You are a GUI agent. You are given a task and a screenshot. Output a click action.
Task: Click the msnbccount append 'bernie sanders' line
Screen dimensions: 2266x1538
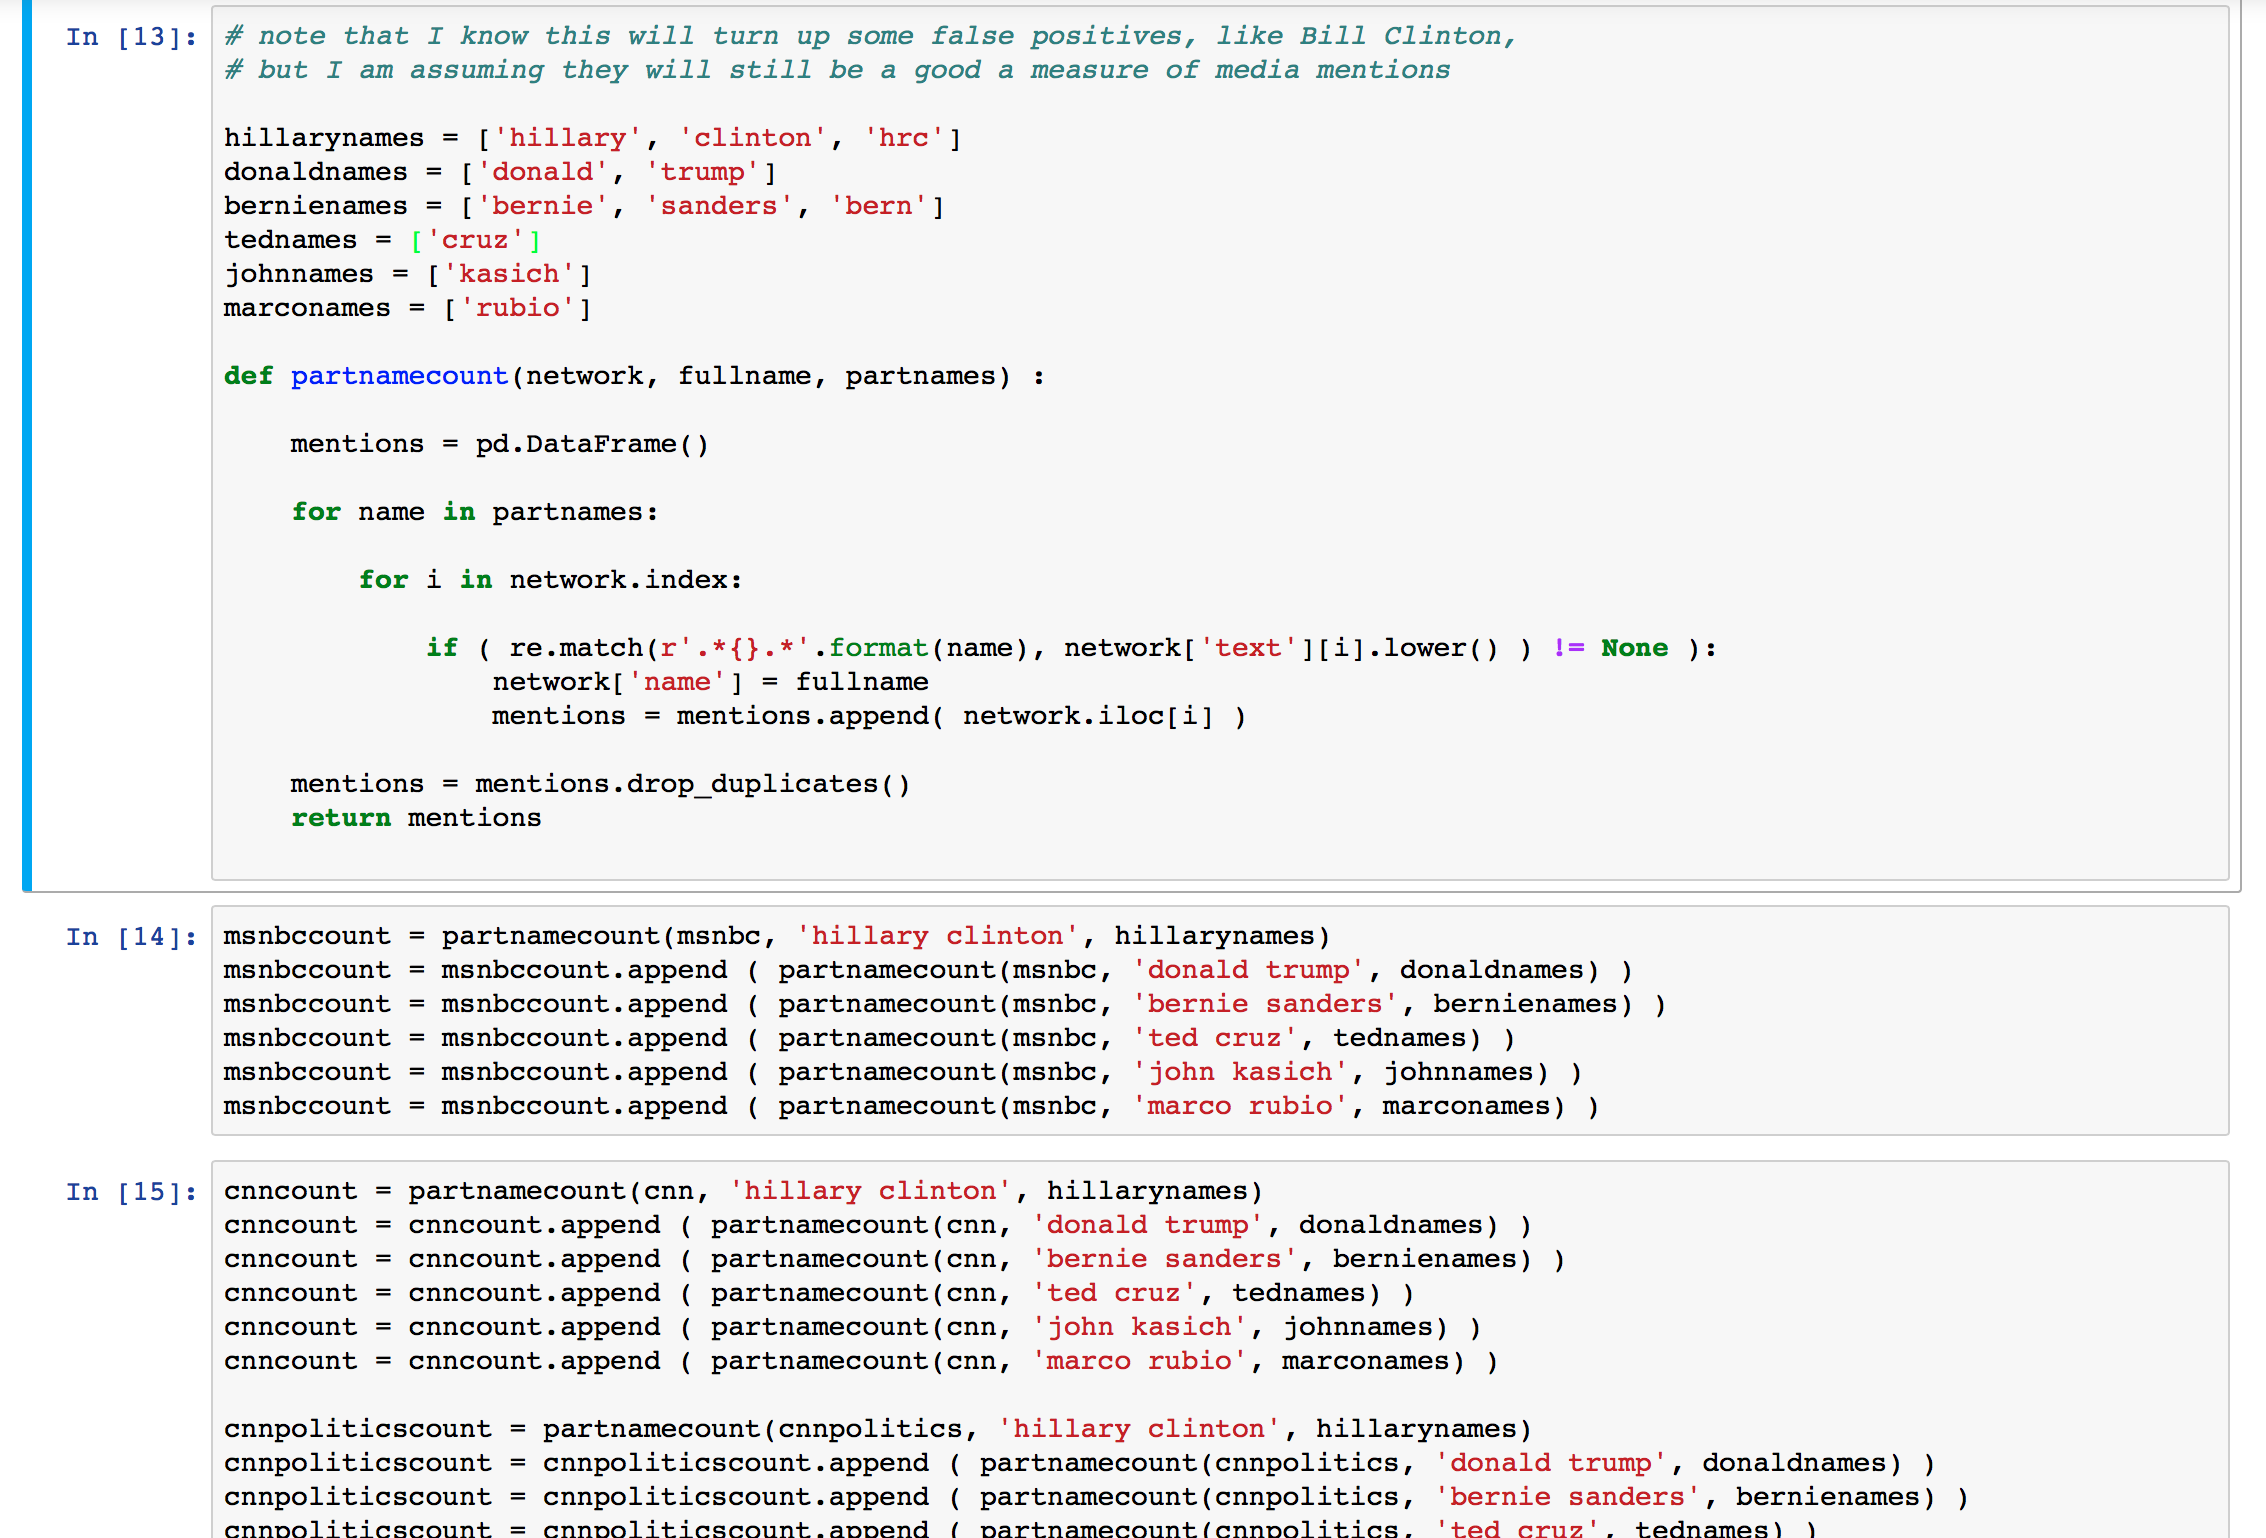click(945, 1004)
